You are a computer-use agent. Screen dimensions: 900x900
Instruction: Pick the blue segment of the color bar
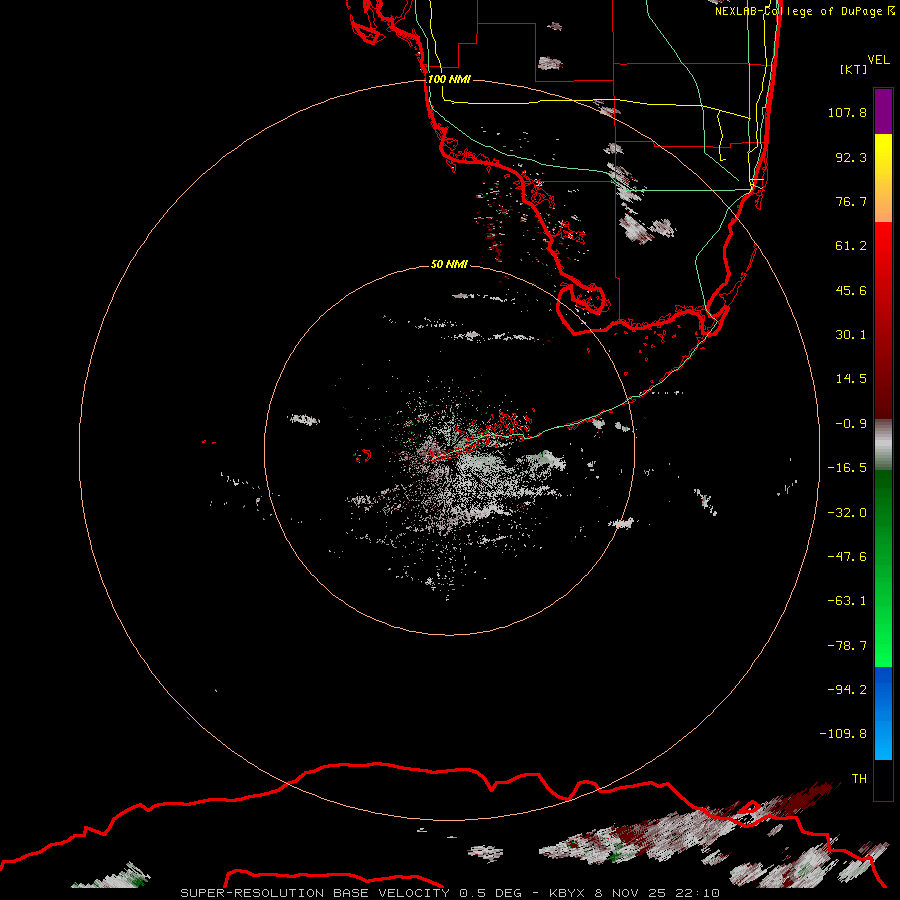(x=883, y=713)
